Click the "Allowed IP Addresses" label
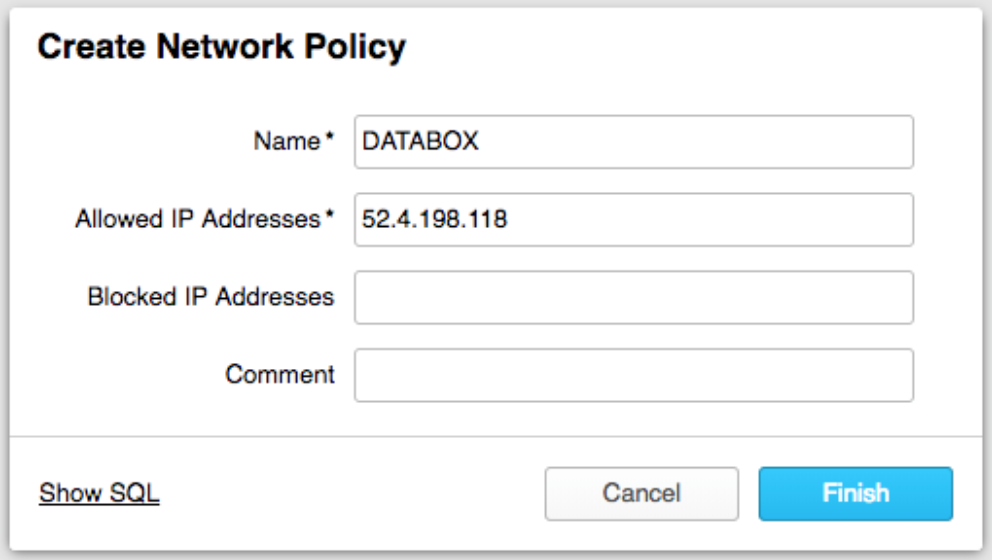 pyautogui.click(x=197, y=219)
